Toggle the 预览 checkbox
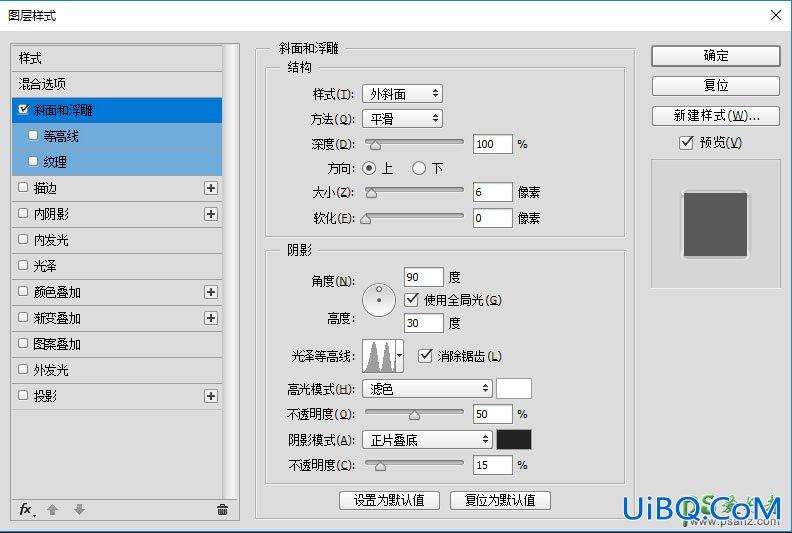The width and height of the screenshot is (792, 533). [686, 142]
